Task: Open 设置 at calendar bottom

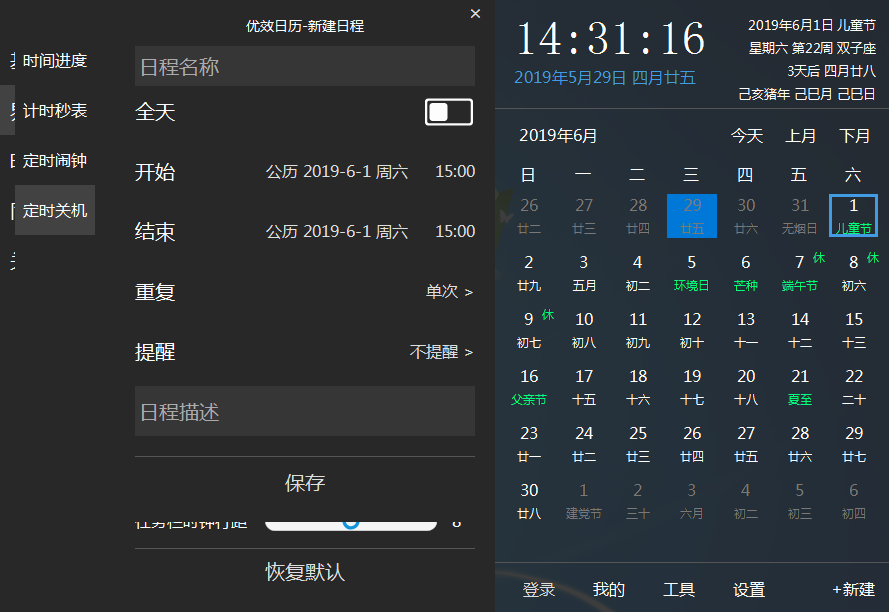Action: pyautogui.click(x=748, y=590)
